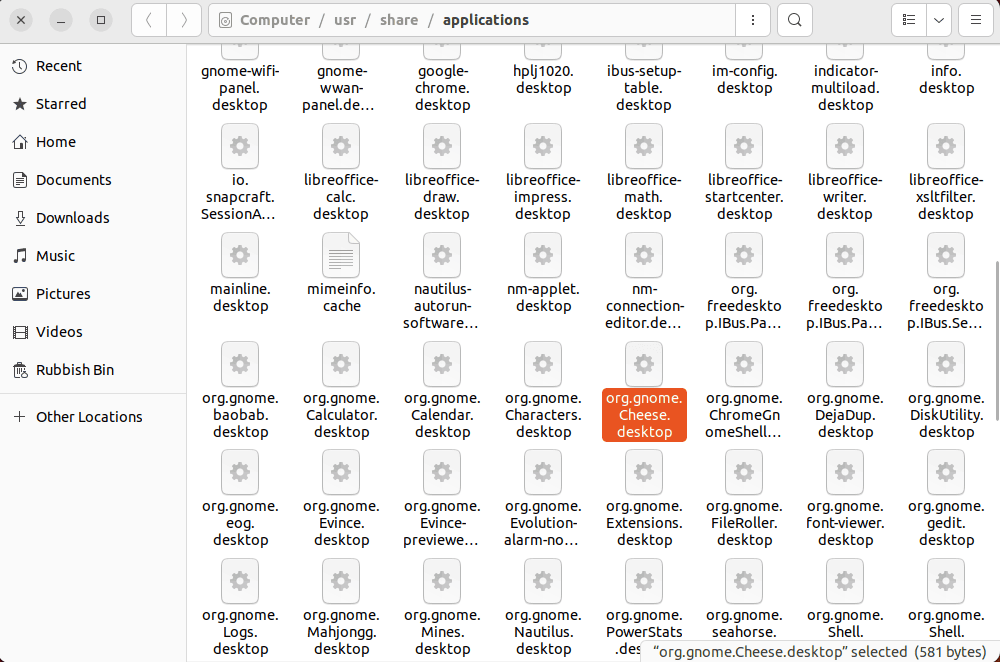Click the vertical scrollbar on the right
The image size is (1000, 662).
pyautogui.click(x=993, y=330)
